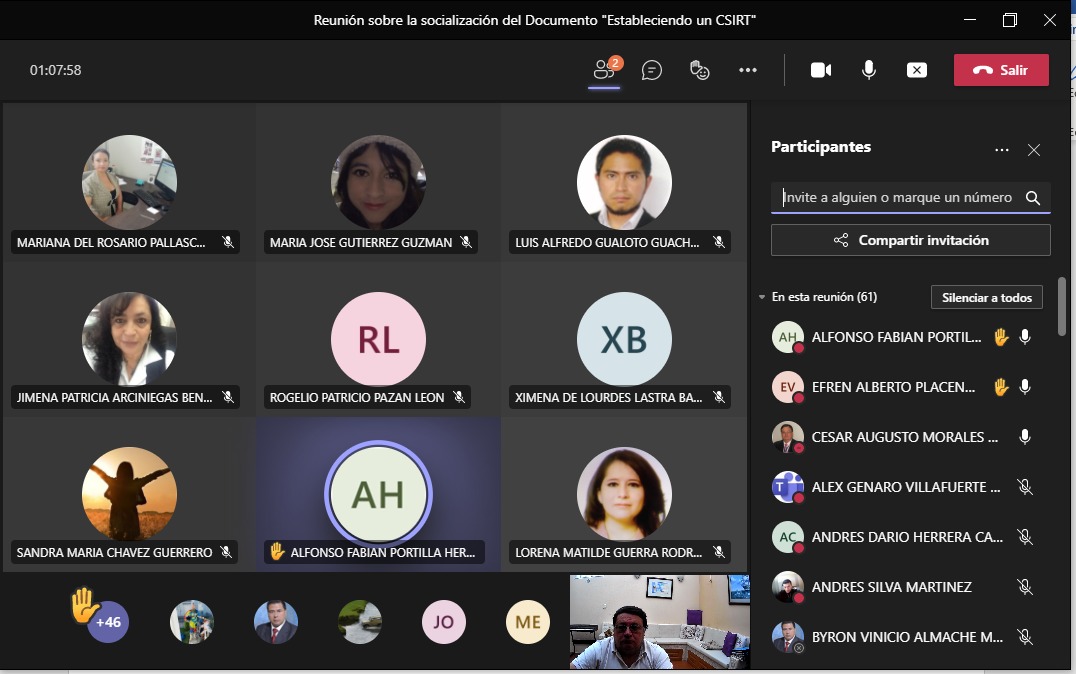Open raise hand and reactions
The image size is (1076, 674).
(x=699, y=70)
